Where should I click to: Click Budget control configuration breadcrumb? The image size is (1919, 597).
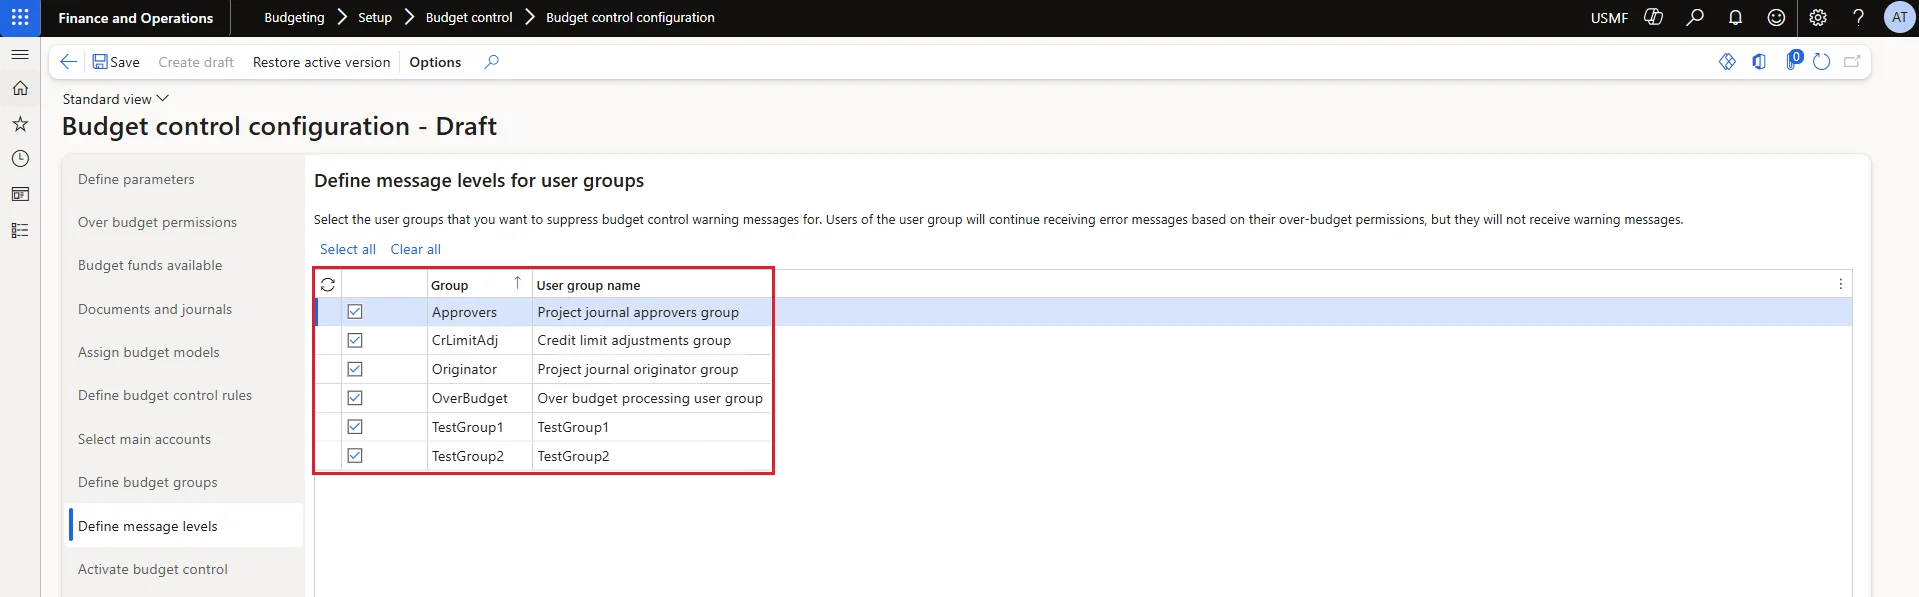tap(630, 18)
